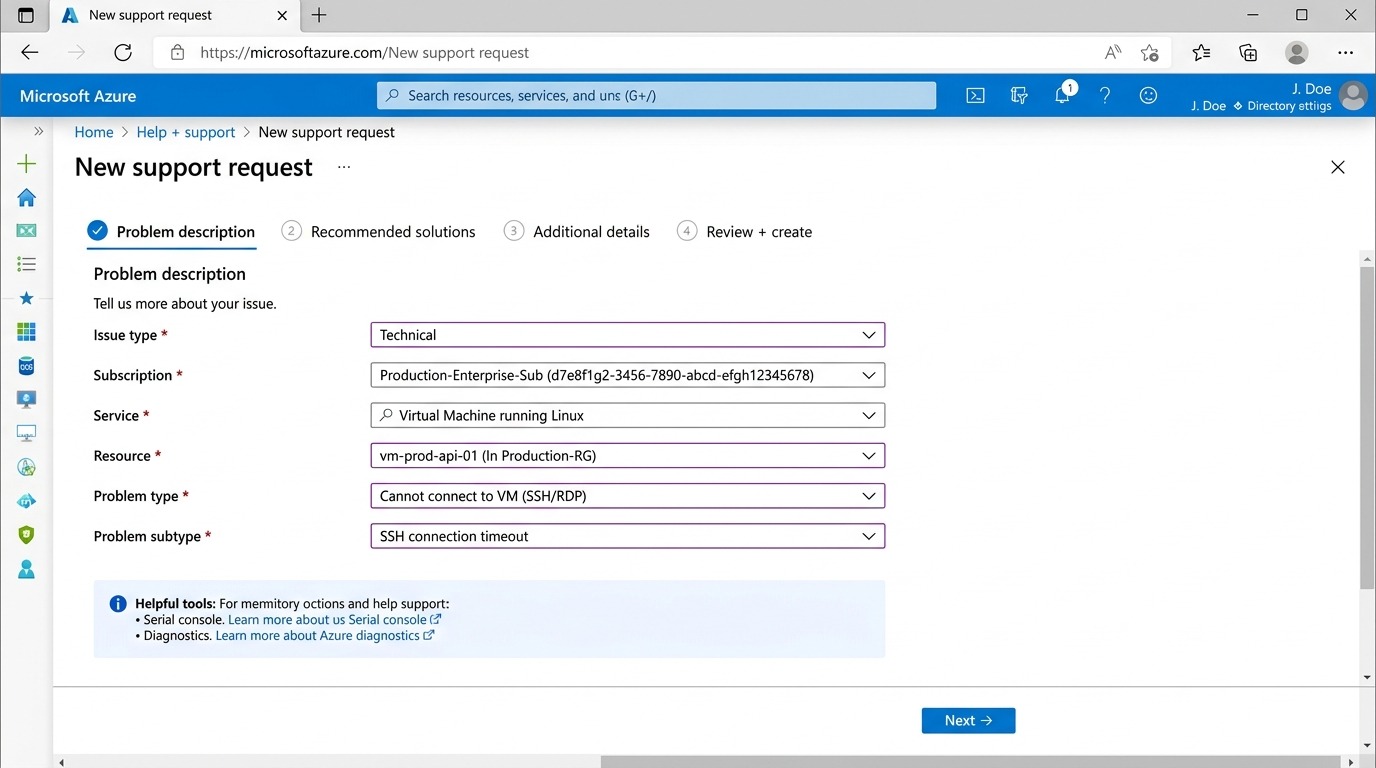Open the Problem subtype dropdown SSH connection timeout

point(627,536)
